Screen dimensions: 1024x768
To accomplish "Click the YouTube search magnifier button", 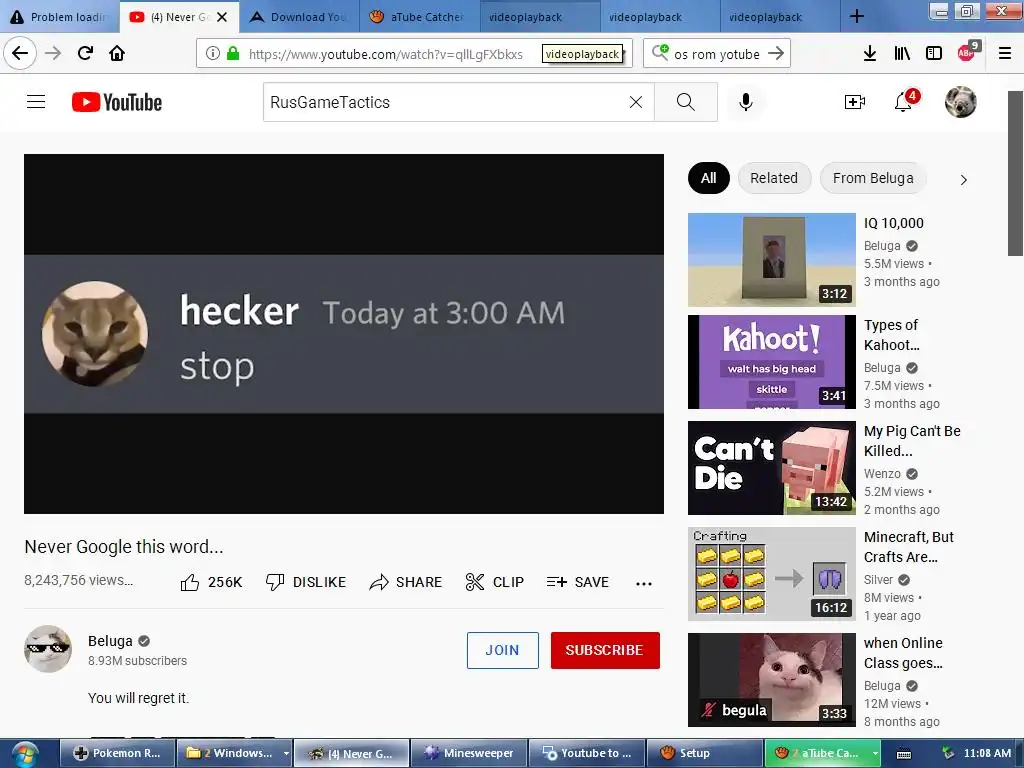I will (686, 102).
